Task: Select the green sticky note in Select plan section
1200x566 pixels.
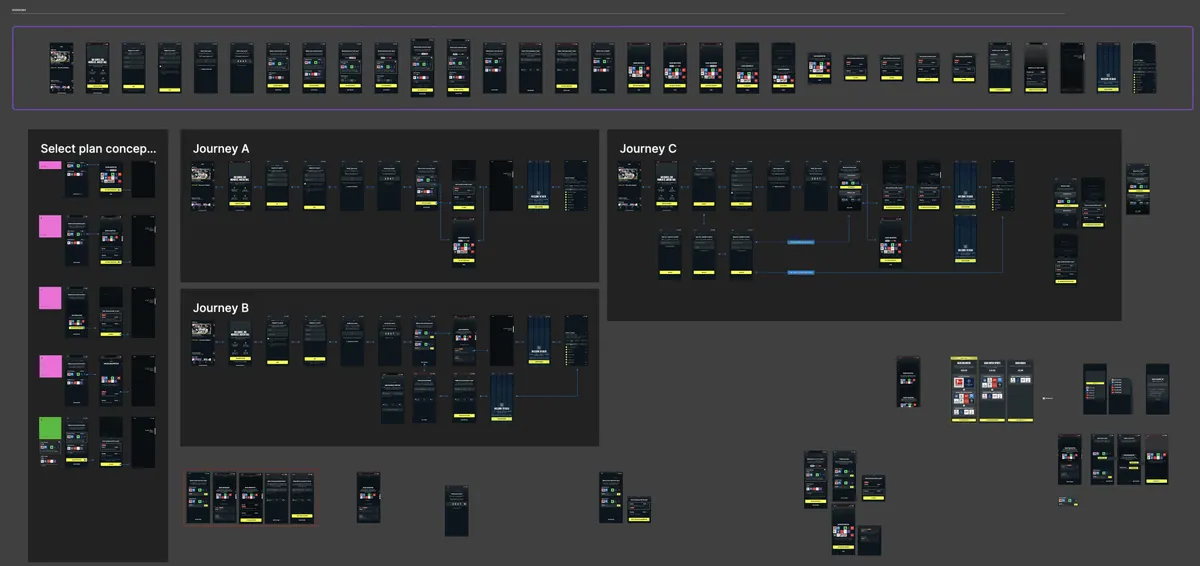Action: click(50, 429)
